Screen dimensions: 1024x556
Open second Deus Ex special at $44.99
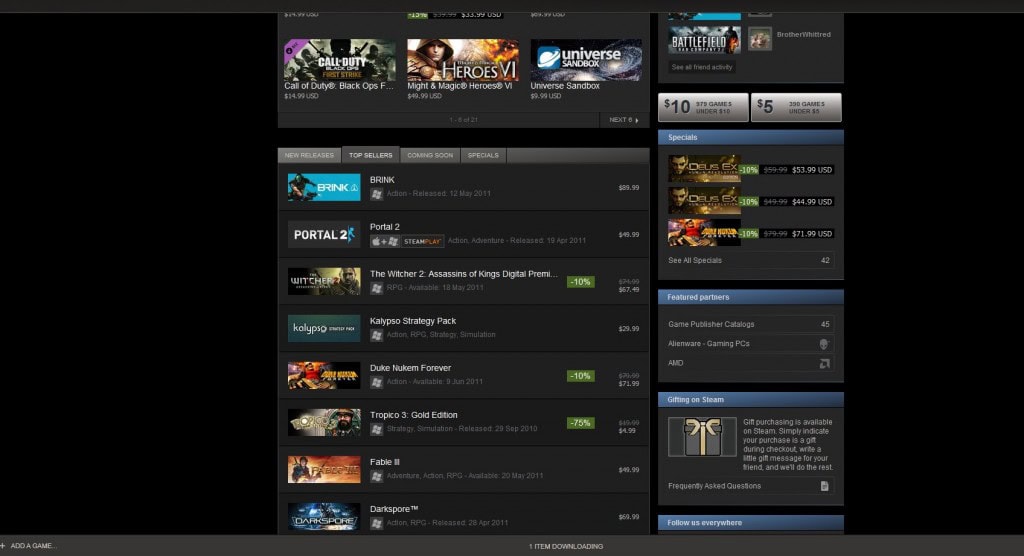tap(704, 201)
